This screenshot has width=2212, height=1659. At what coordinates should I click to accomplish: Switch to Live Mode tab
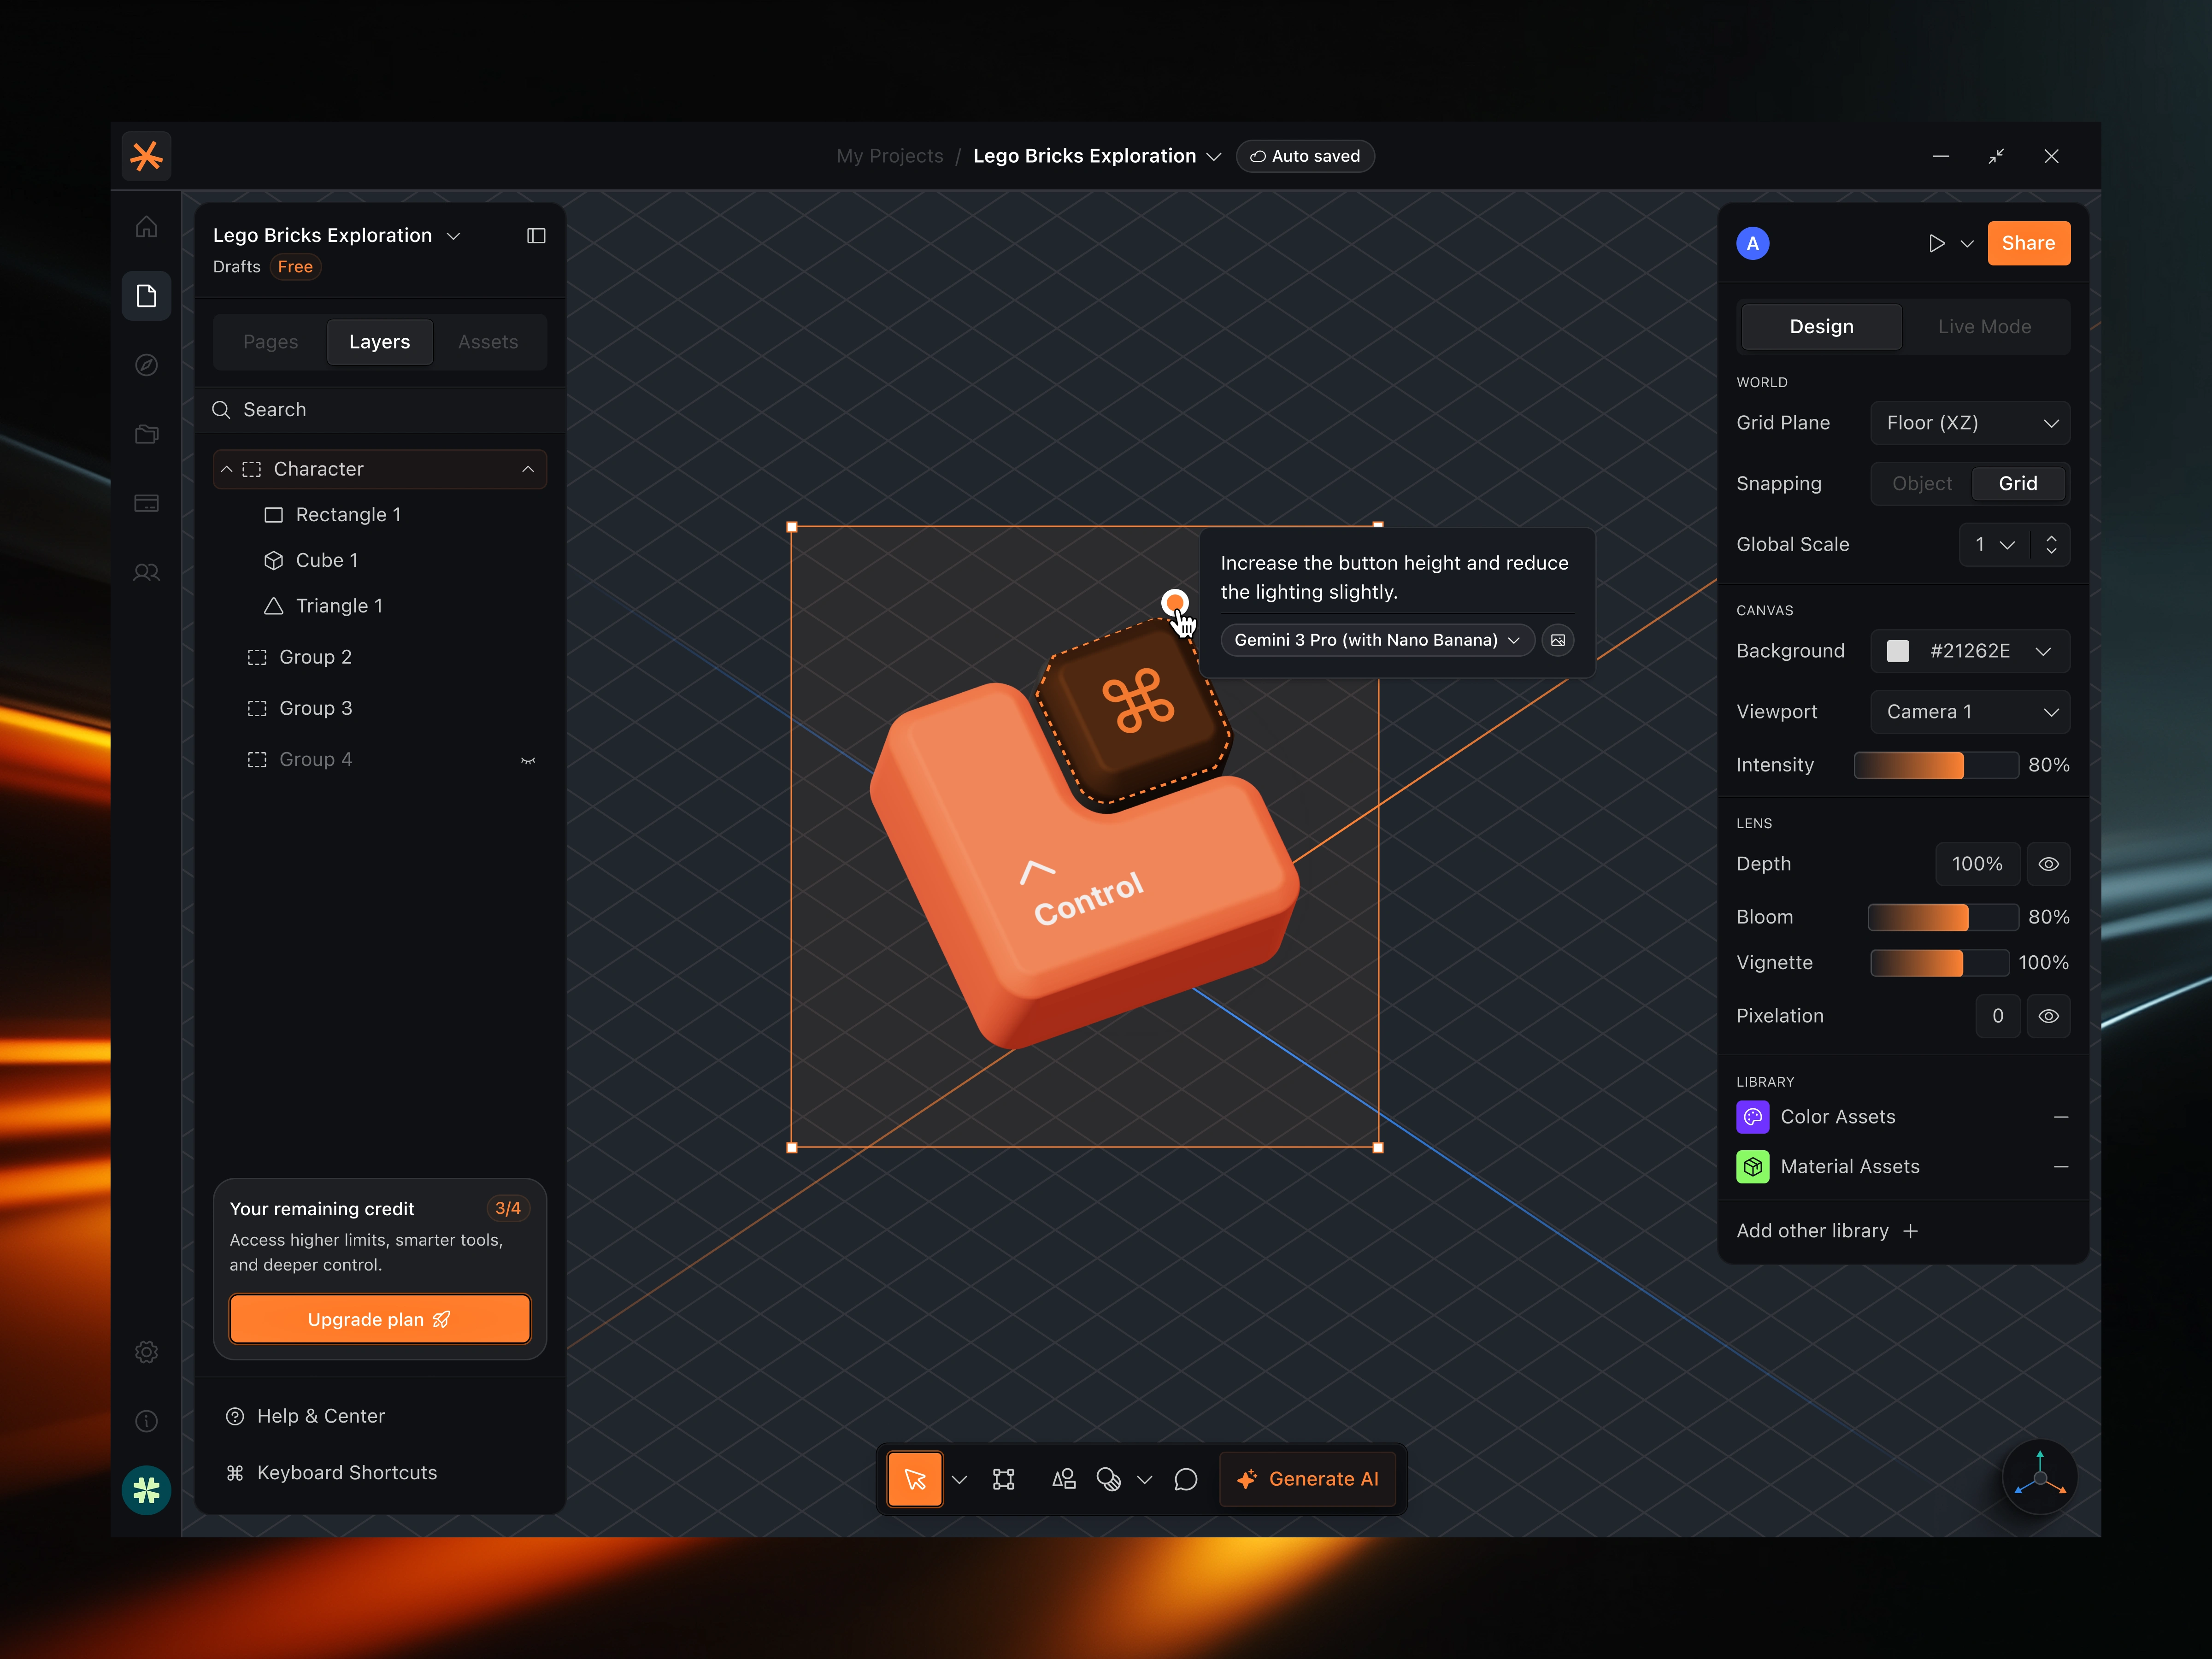coord(1984,327)
